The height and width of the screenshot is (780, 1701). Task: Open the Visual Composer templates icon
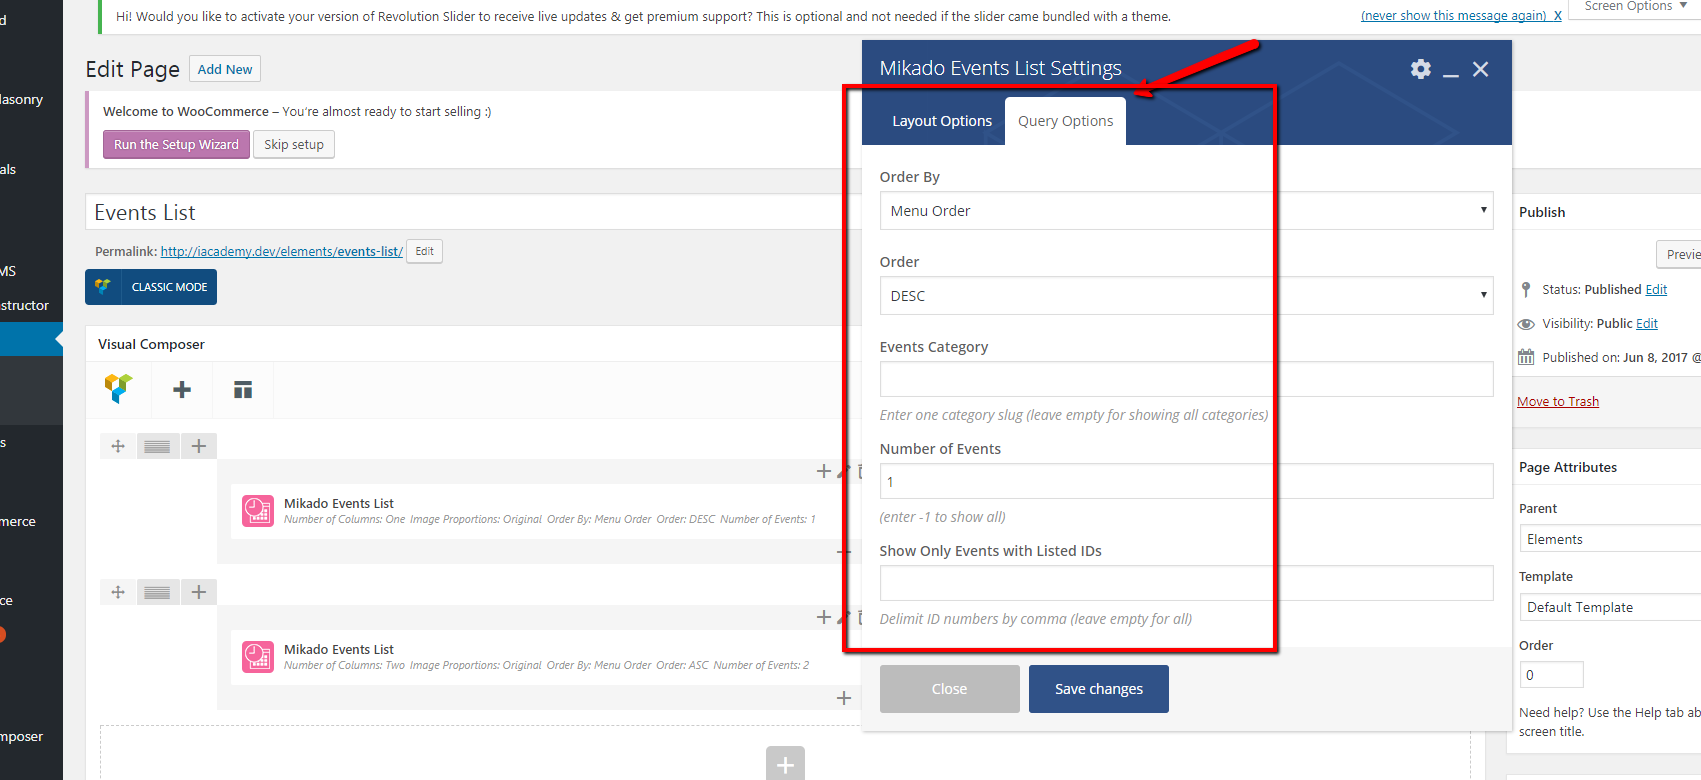coord(243,390)
